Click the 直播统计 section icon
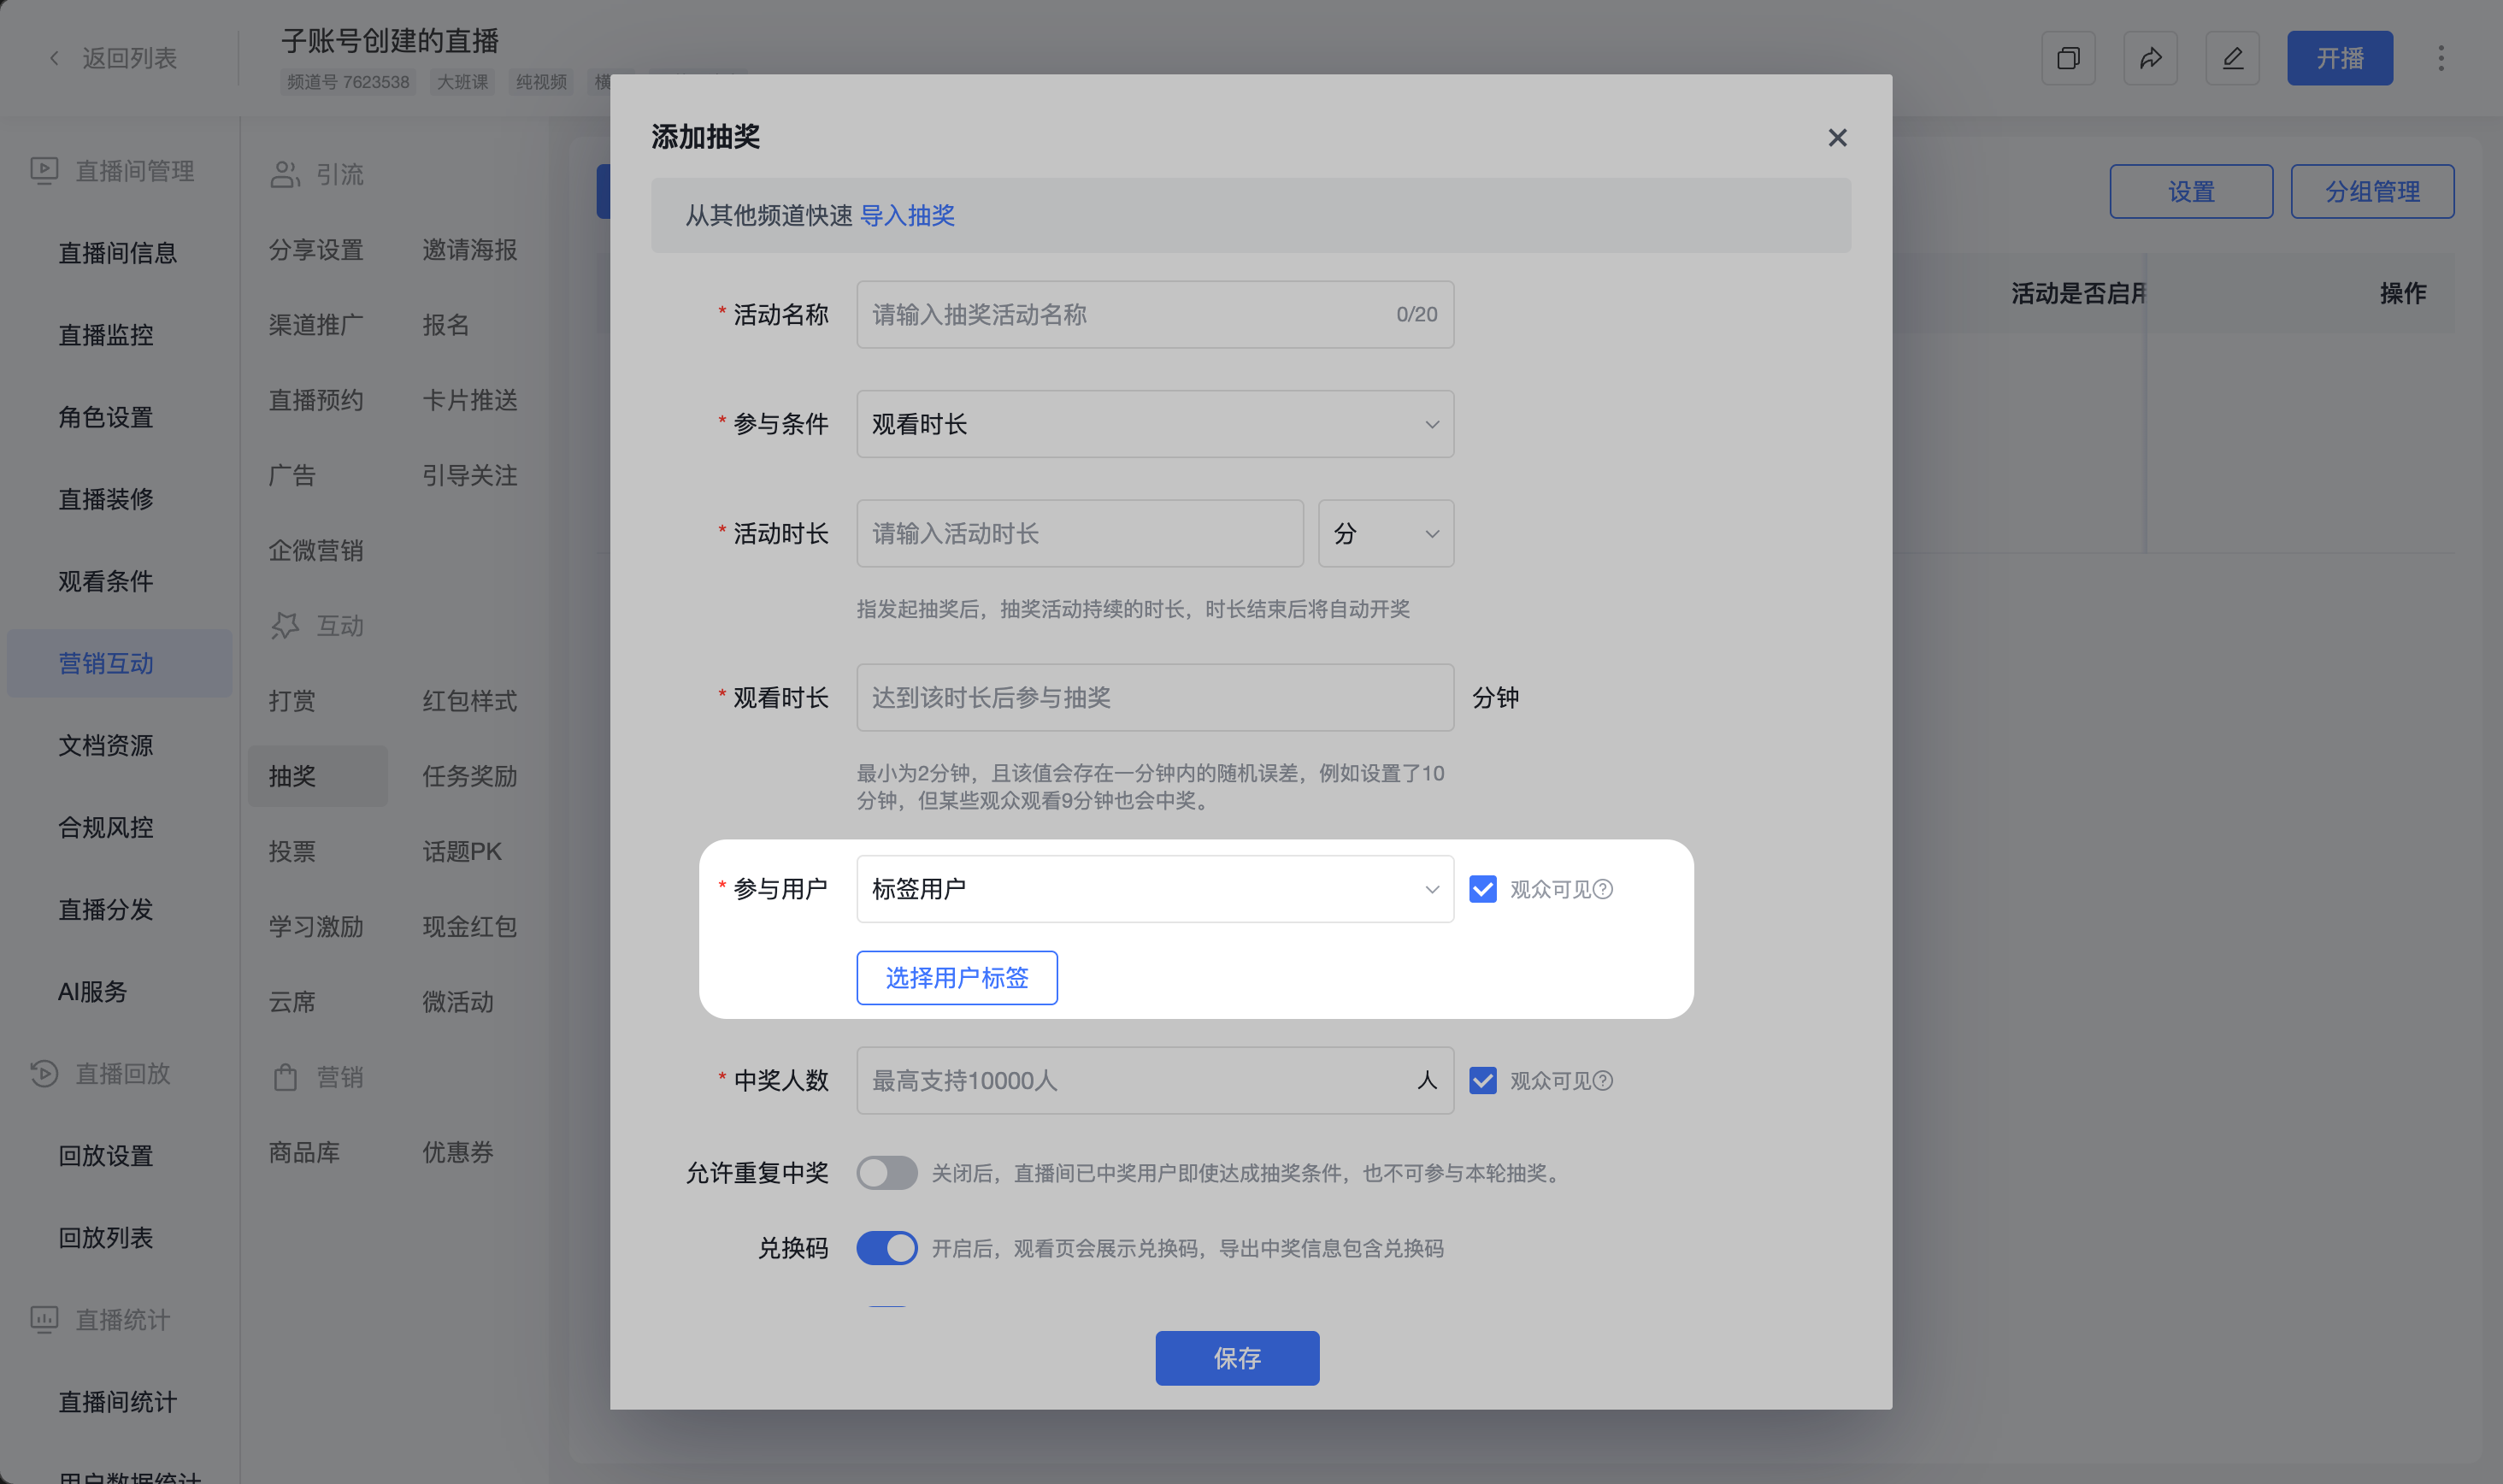 point(44,1319)
